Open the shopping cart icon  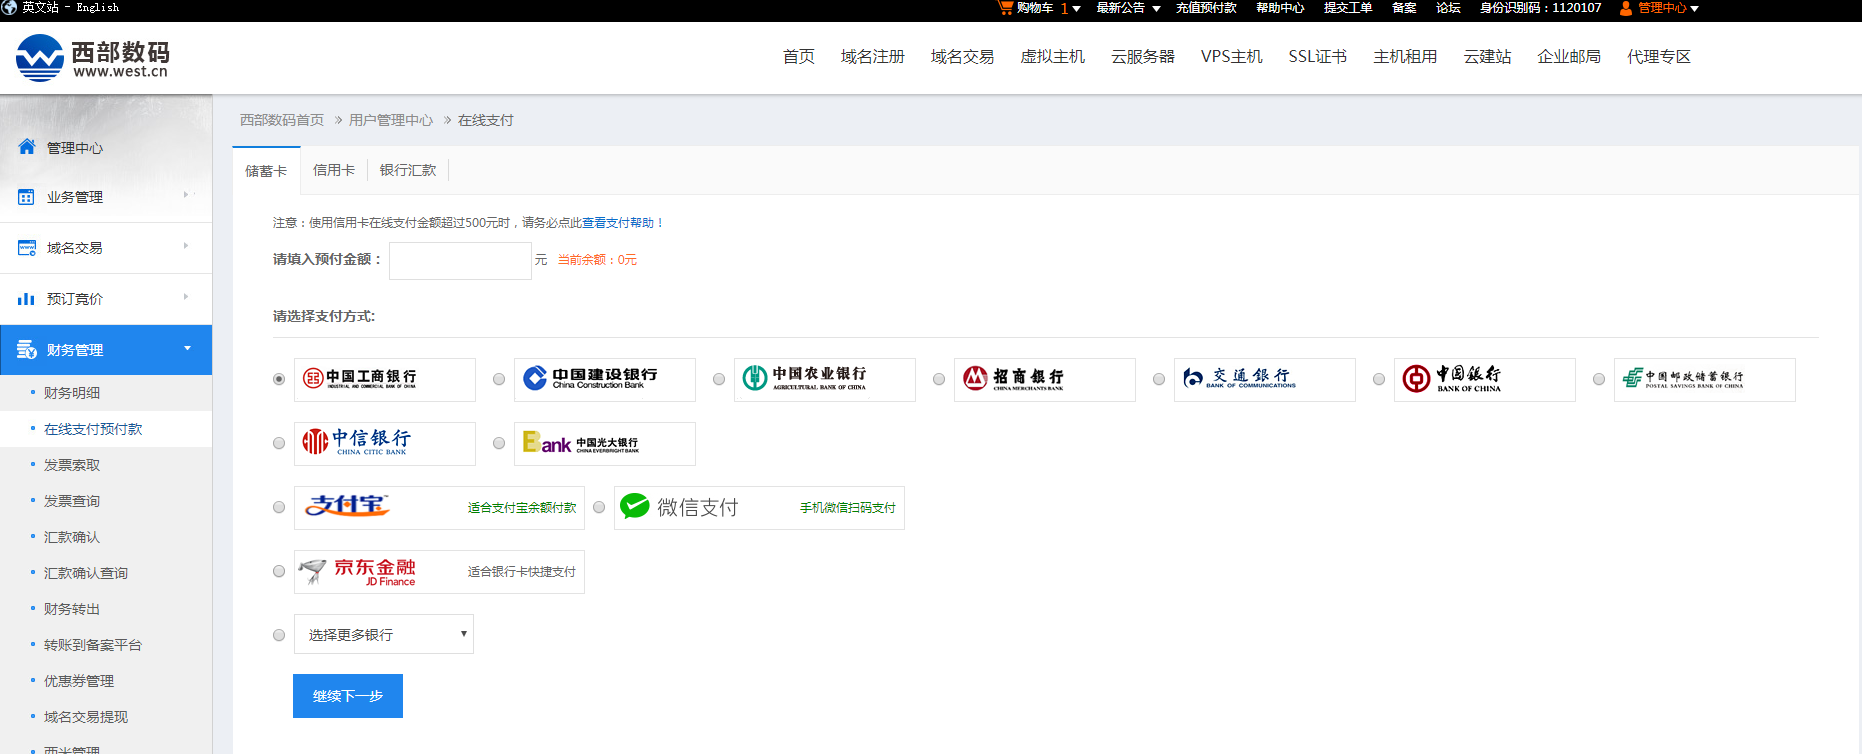(1005, 8)
